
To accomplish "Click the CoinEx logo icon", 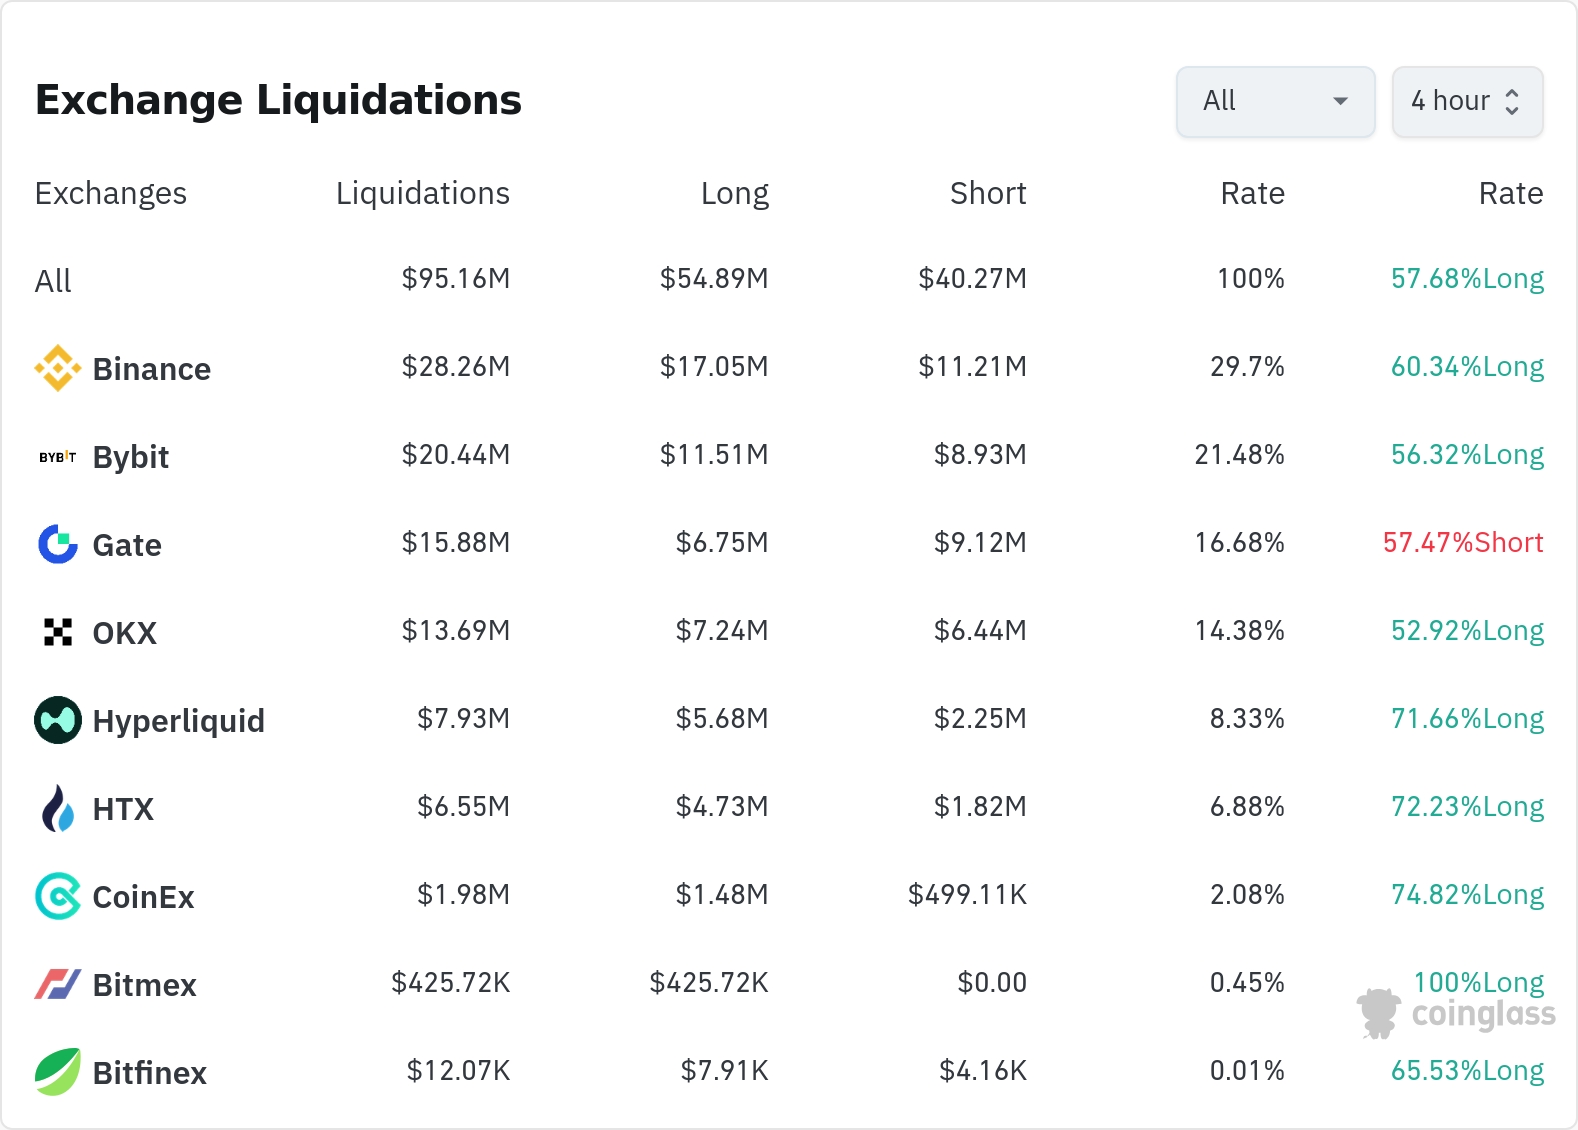I will point(58,896).
